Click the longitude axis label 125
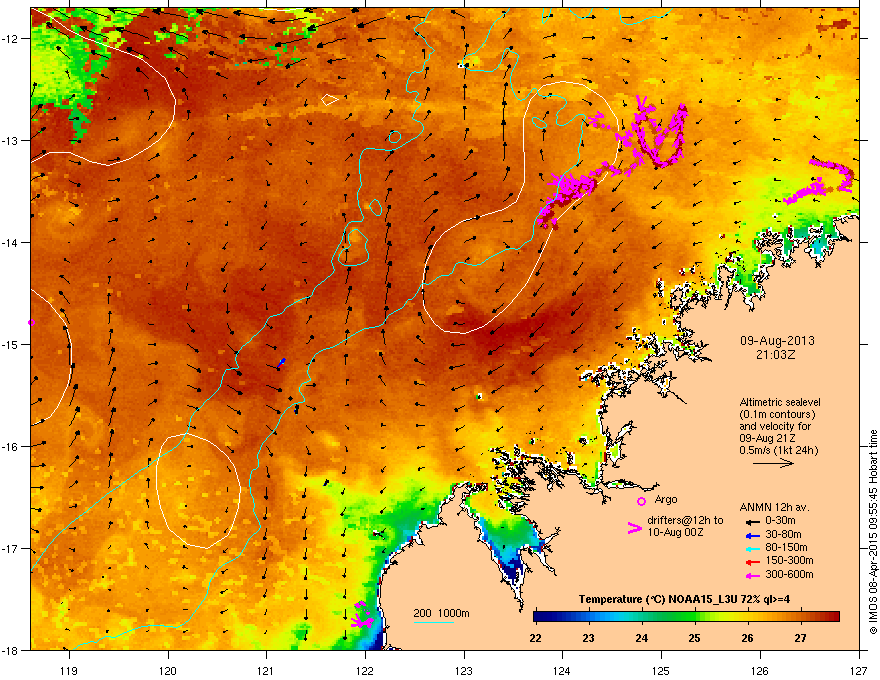This screenshot has height=680, width=880. tap(661, 670)
